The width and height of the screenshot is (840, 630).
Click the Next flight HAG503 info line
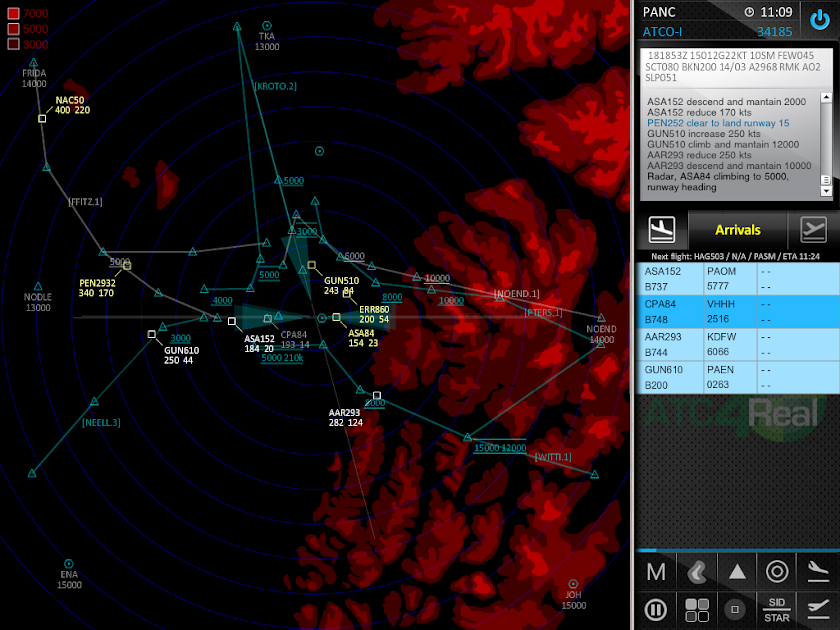[x=735, y=256]
